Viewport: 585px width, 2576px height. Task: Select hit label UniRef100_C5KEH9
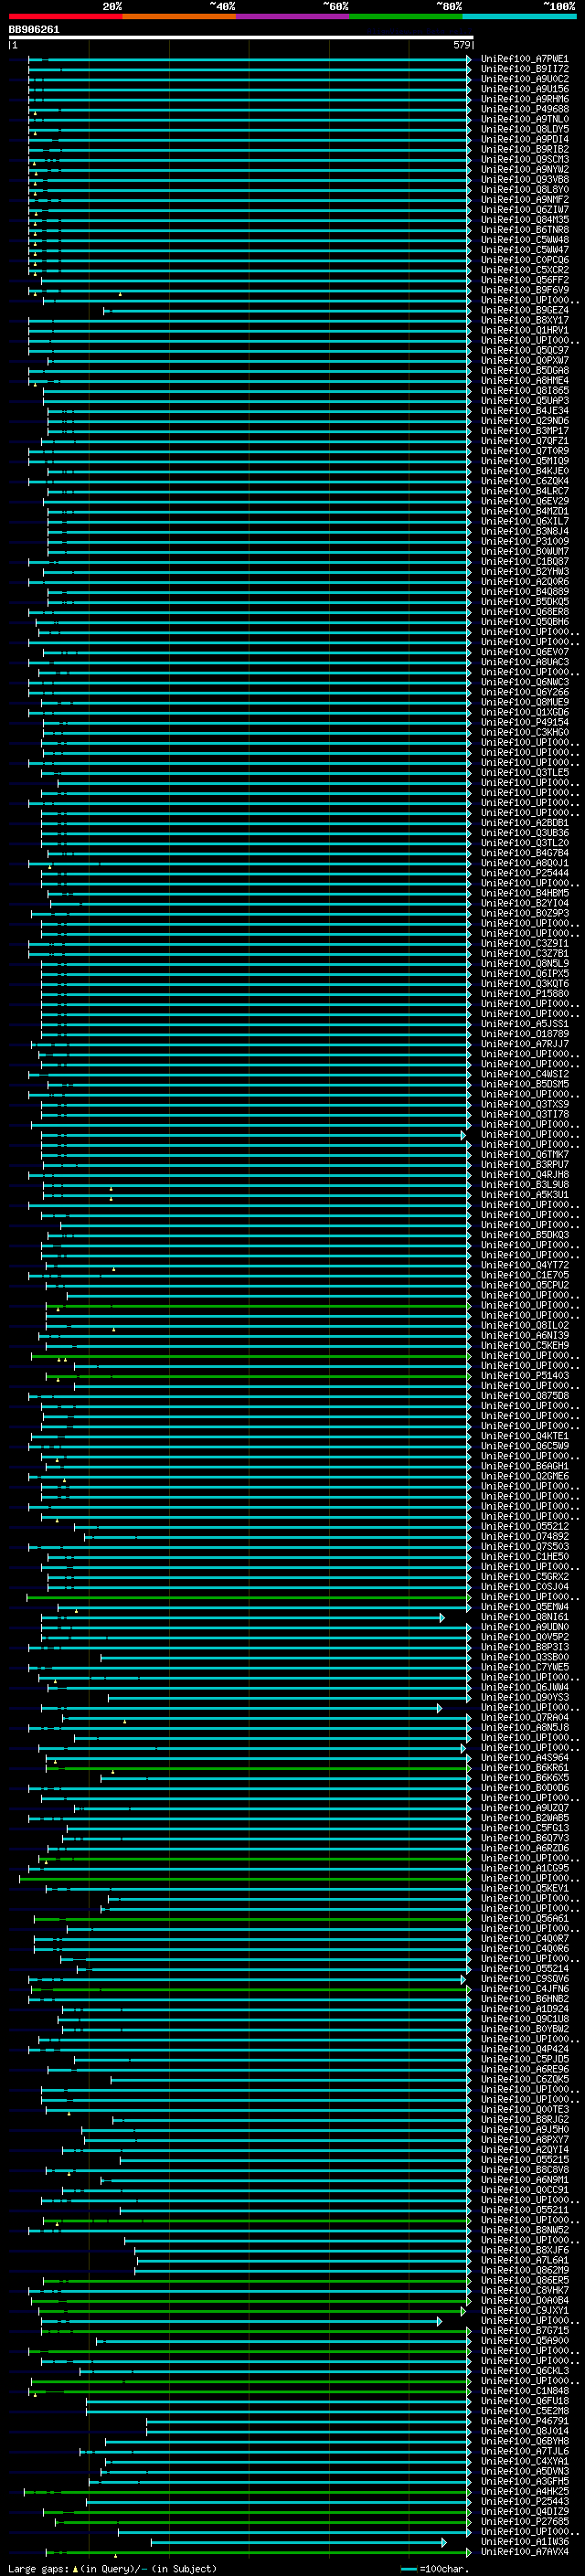click(524, 1345)
